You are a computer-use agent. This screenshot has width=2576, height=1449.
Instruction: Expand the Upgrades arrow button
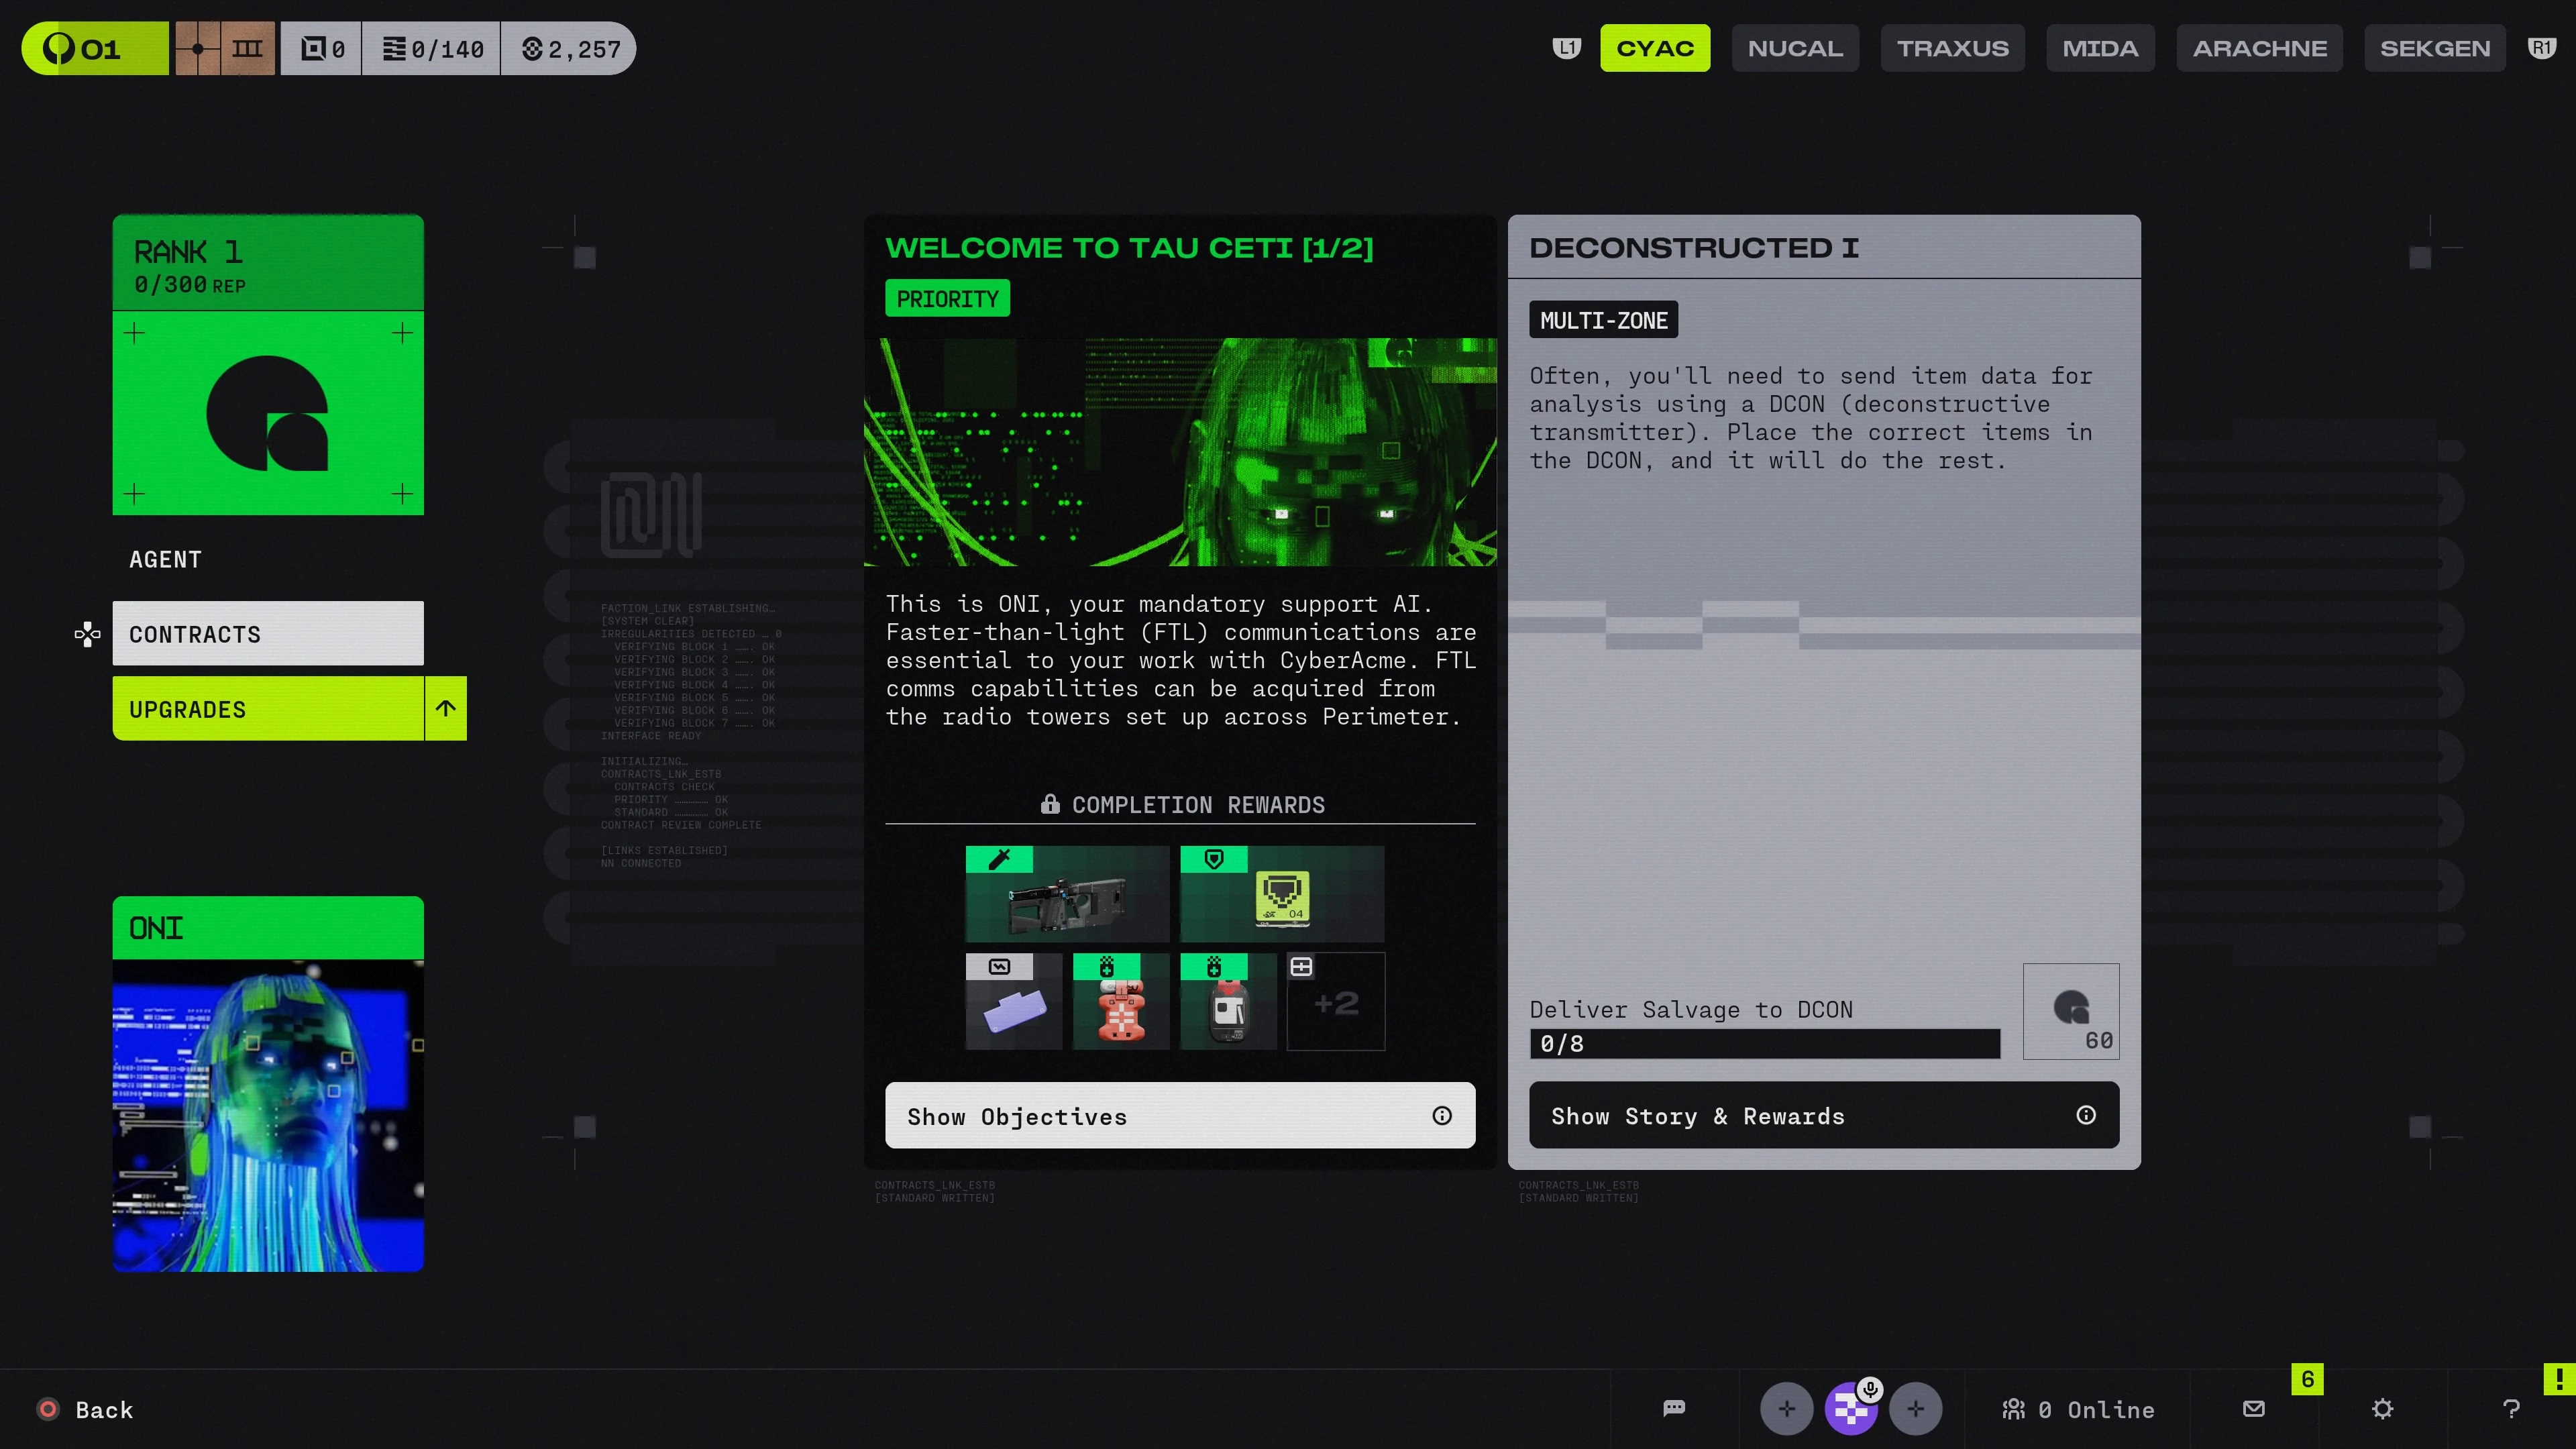point(446,708)
